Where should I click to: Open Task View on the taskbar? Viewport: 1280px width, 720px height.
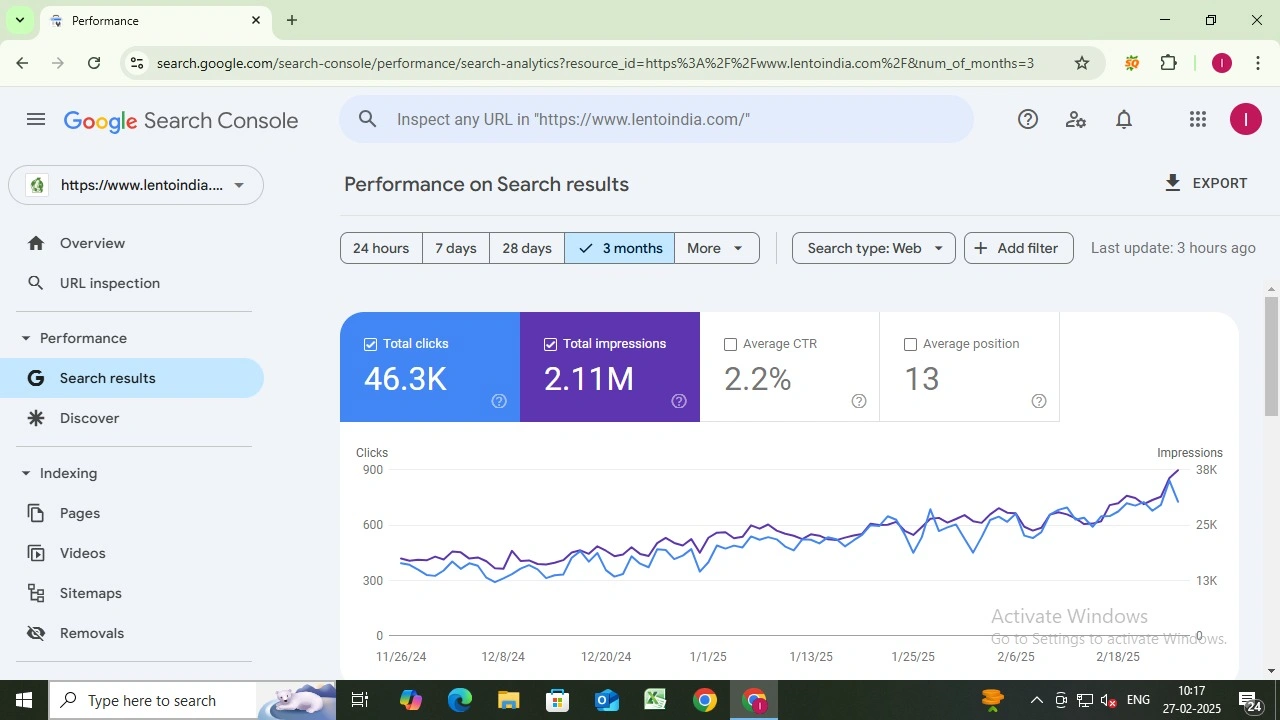(361, 700)
